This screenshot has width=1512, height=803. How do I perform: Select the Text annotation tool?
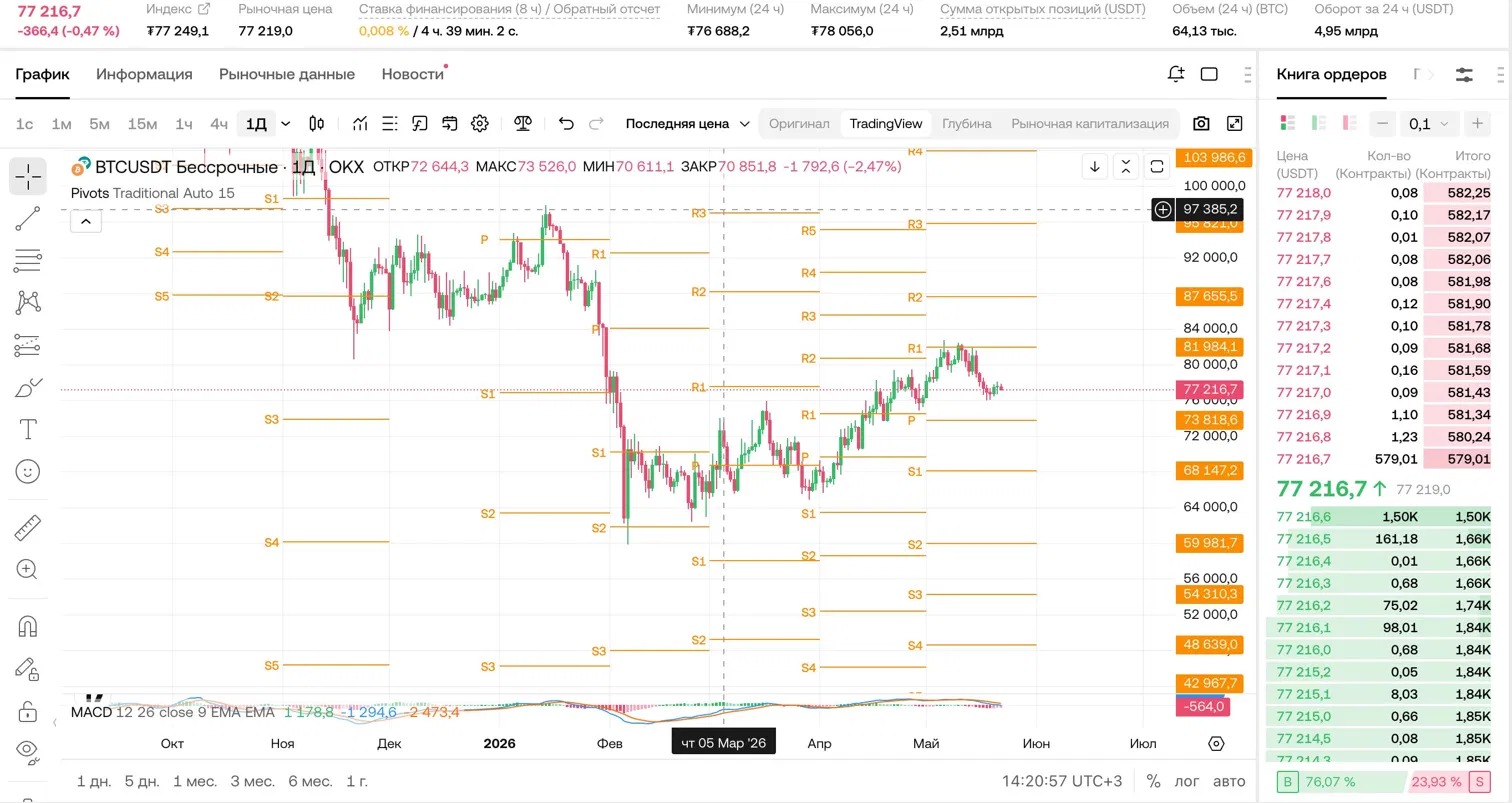pos(28,430)
